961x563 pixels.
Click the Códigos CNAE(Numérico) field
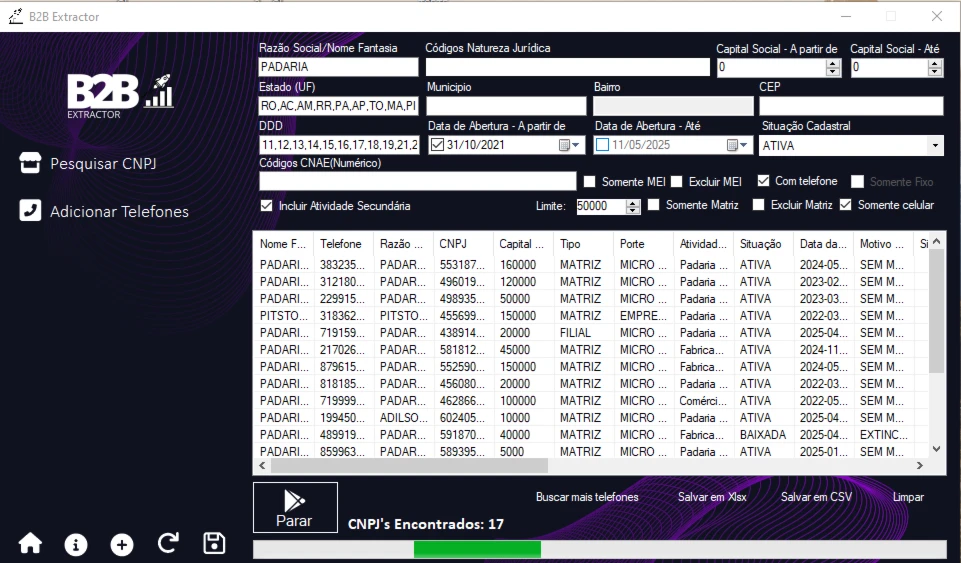417,181
